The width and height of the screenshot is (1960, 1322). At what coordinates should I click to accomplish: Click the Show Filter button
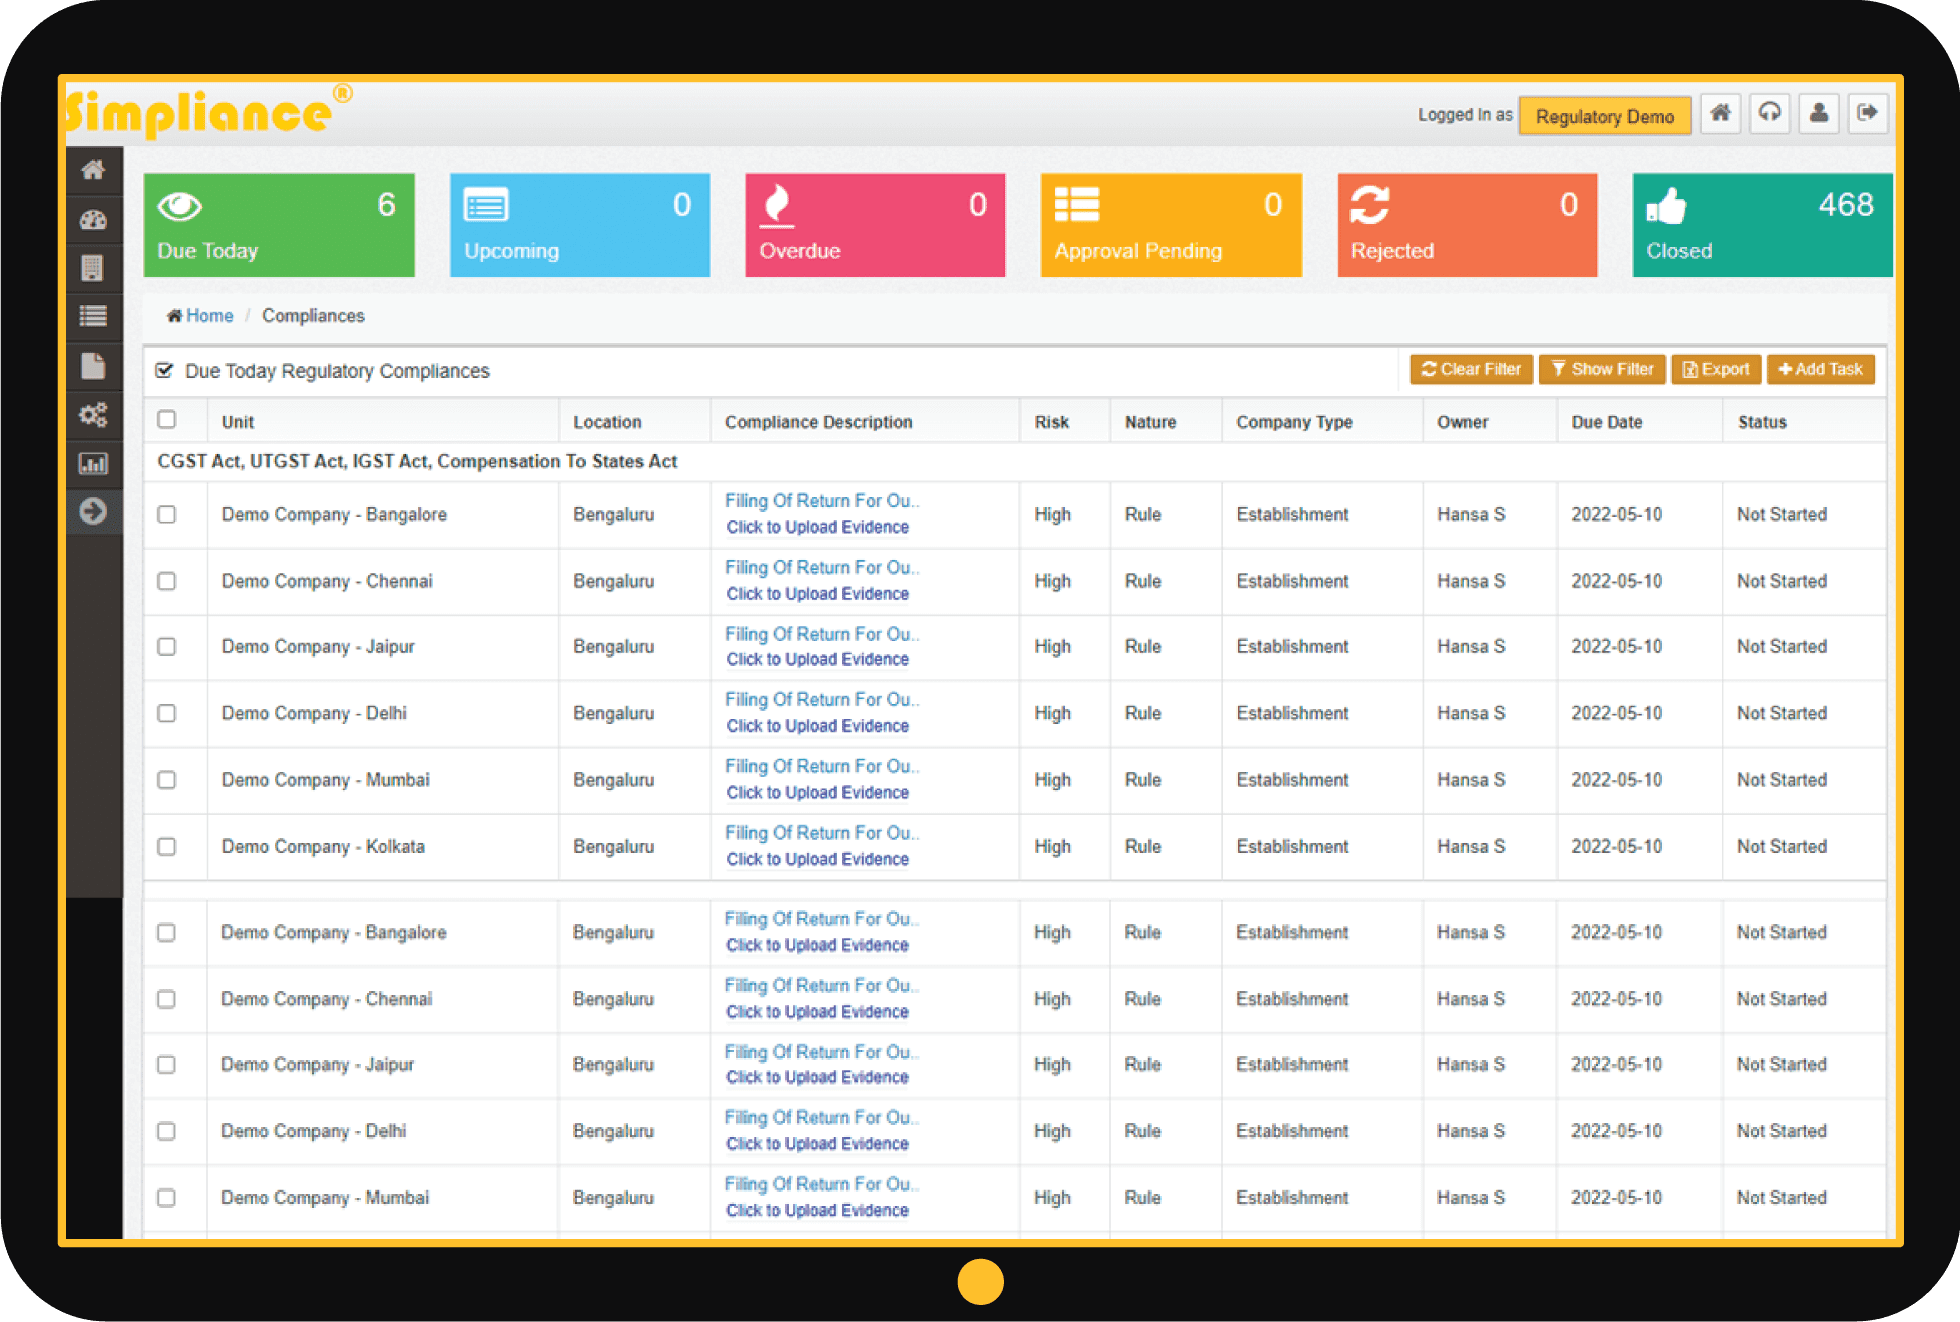pos(1602,369)
